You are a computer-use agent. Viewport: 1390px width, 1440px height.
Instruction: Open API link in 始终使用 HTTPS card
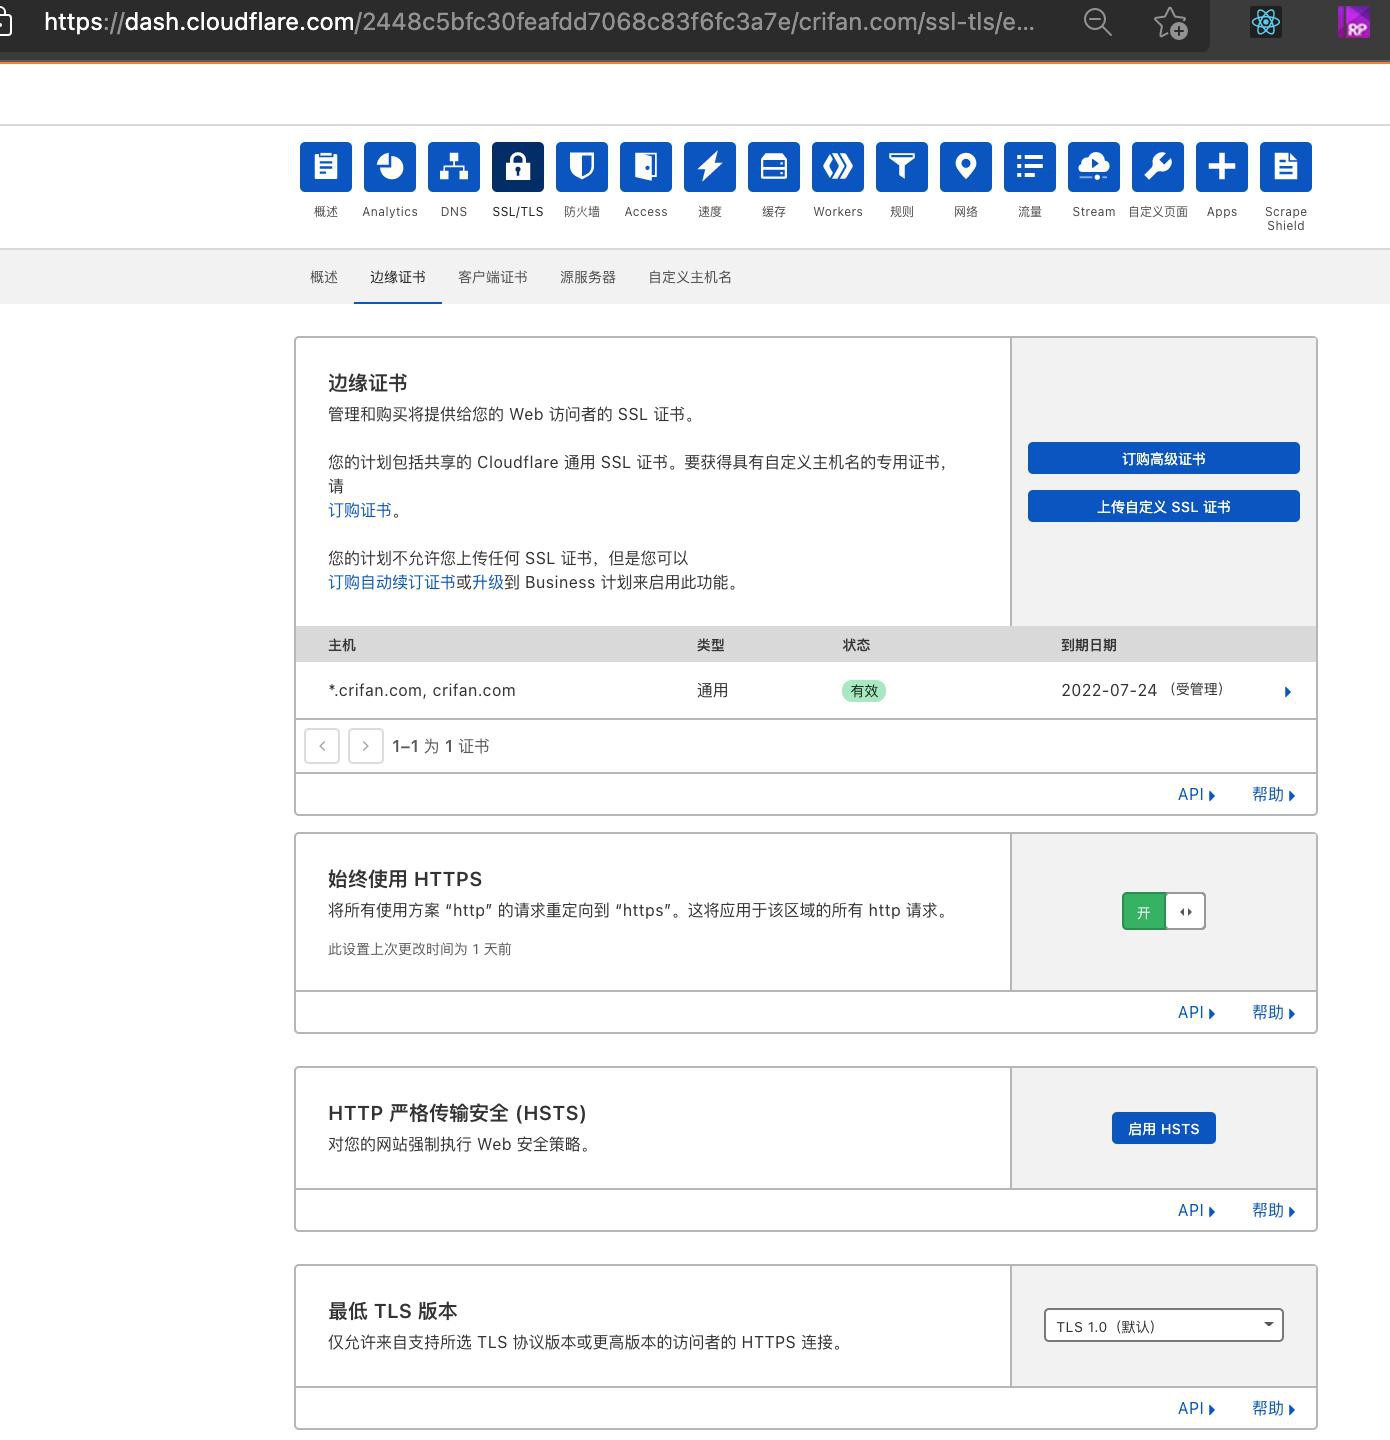click(1197, 1012)
